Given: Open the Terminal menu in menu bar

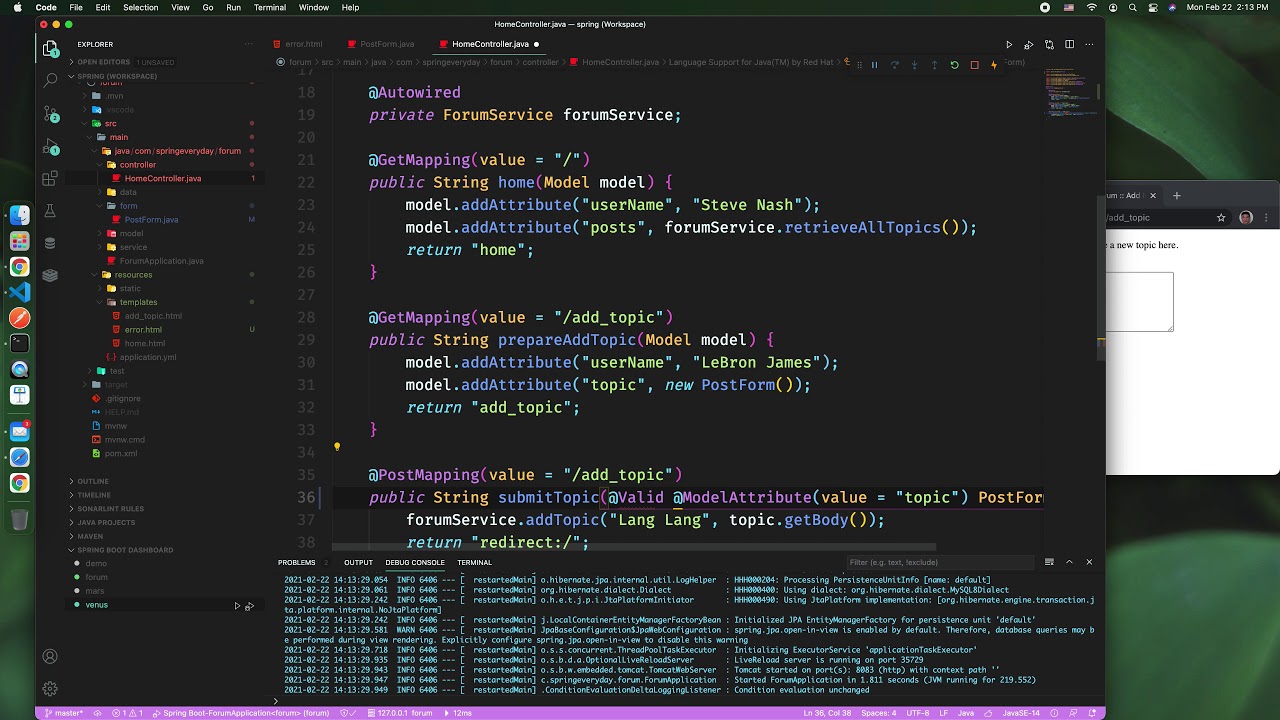Looking at the screenshot, I should tap(270, 7).
